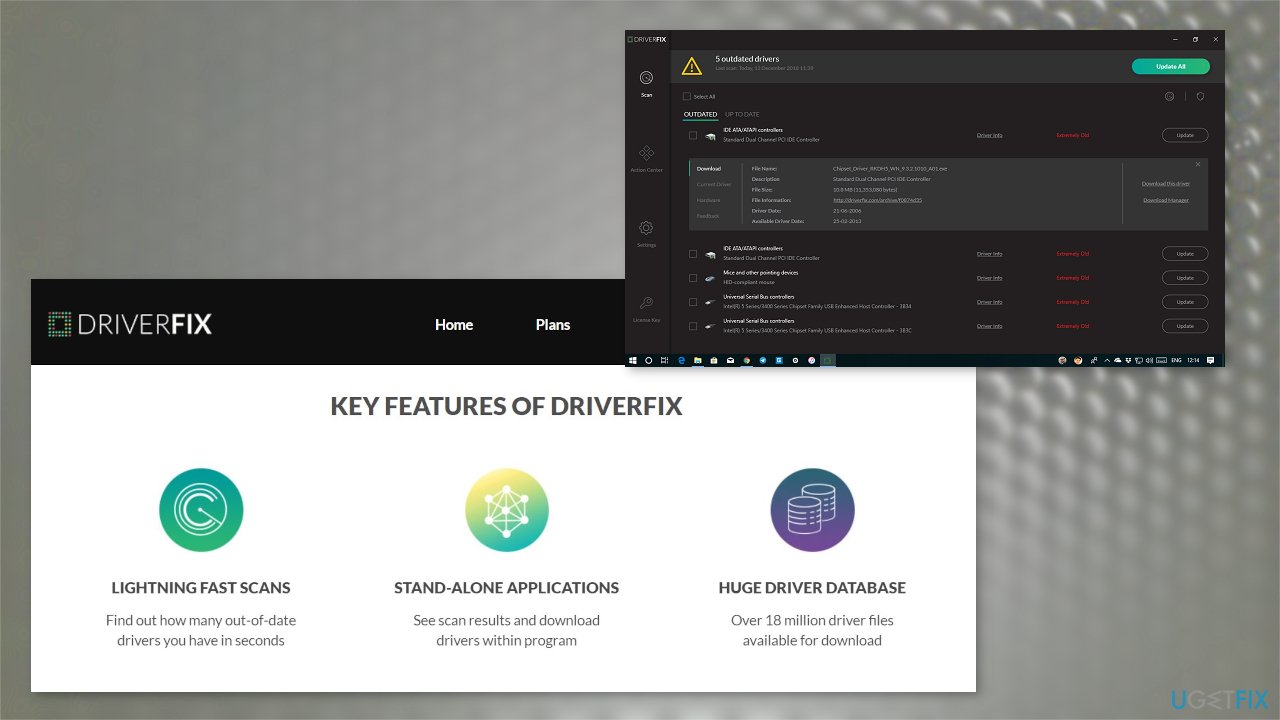Open the Download Manager link
The image size is (1280, 720).
pyautogui.click(x=1166, y=200)
